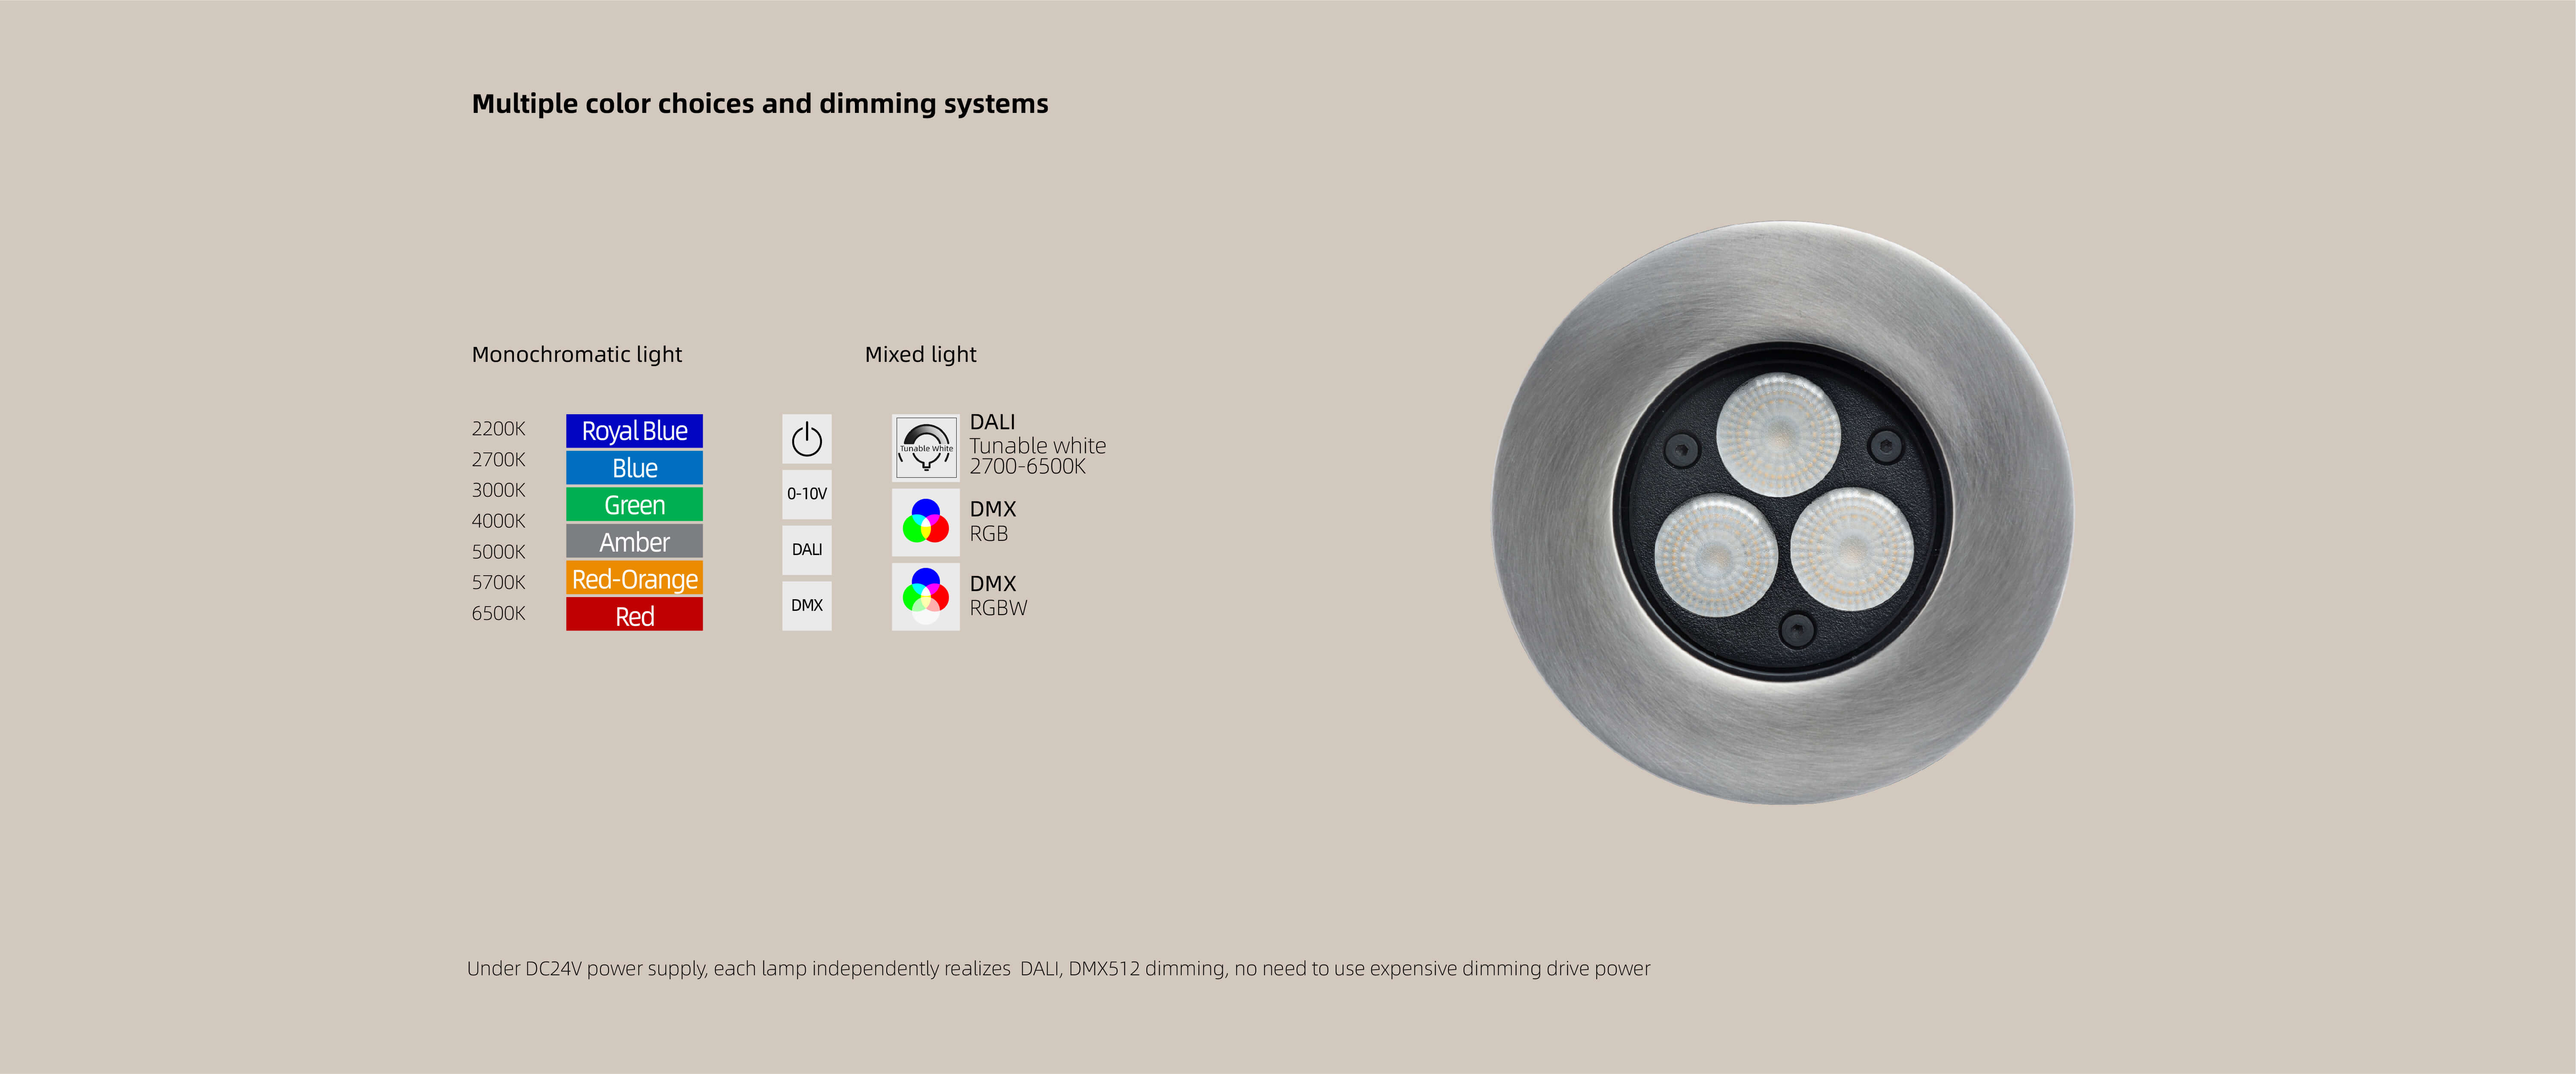Image resolution: width=2576 pixels, height=1074 pixels.
Task: Click the Mixed light heading
Action: 920,355
